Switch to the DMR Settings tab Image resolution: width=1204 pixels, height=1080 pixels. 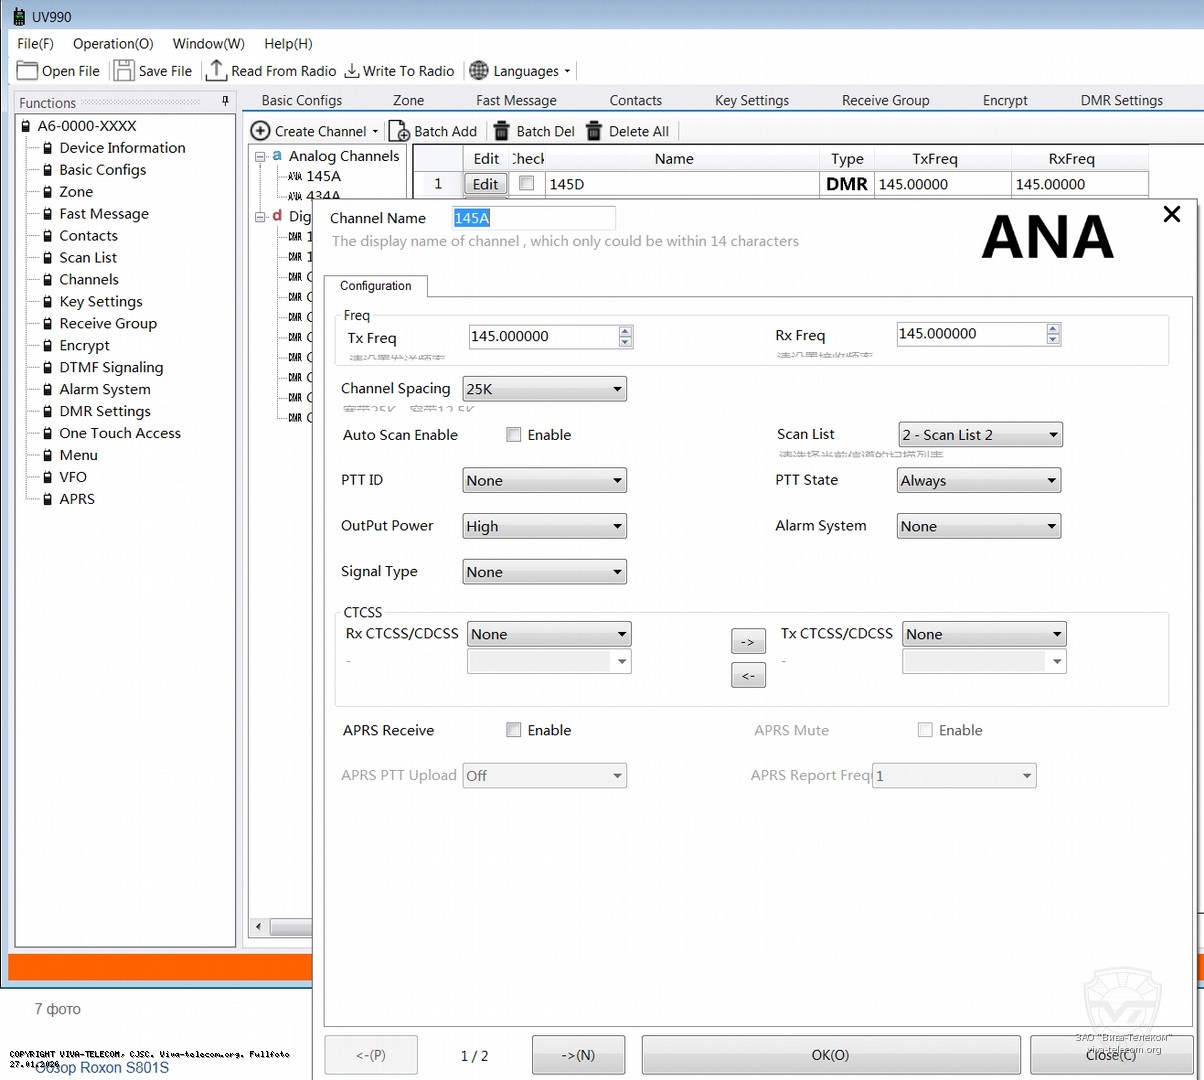pos(1121,100)
